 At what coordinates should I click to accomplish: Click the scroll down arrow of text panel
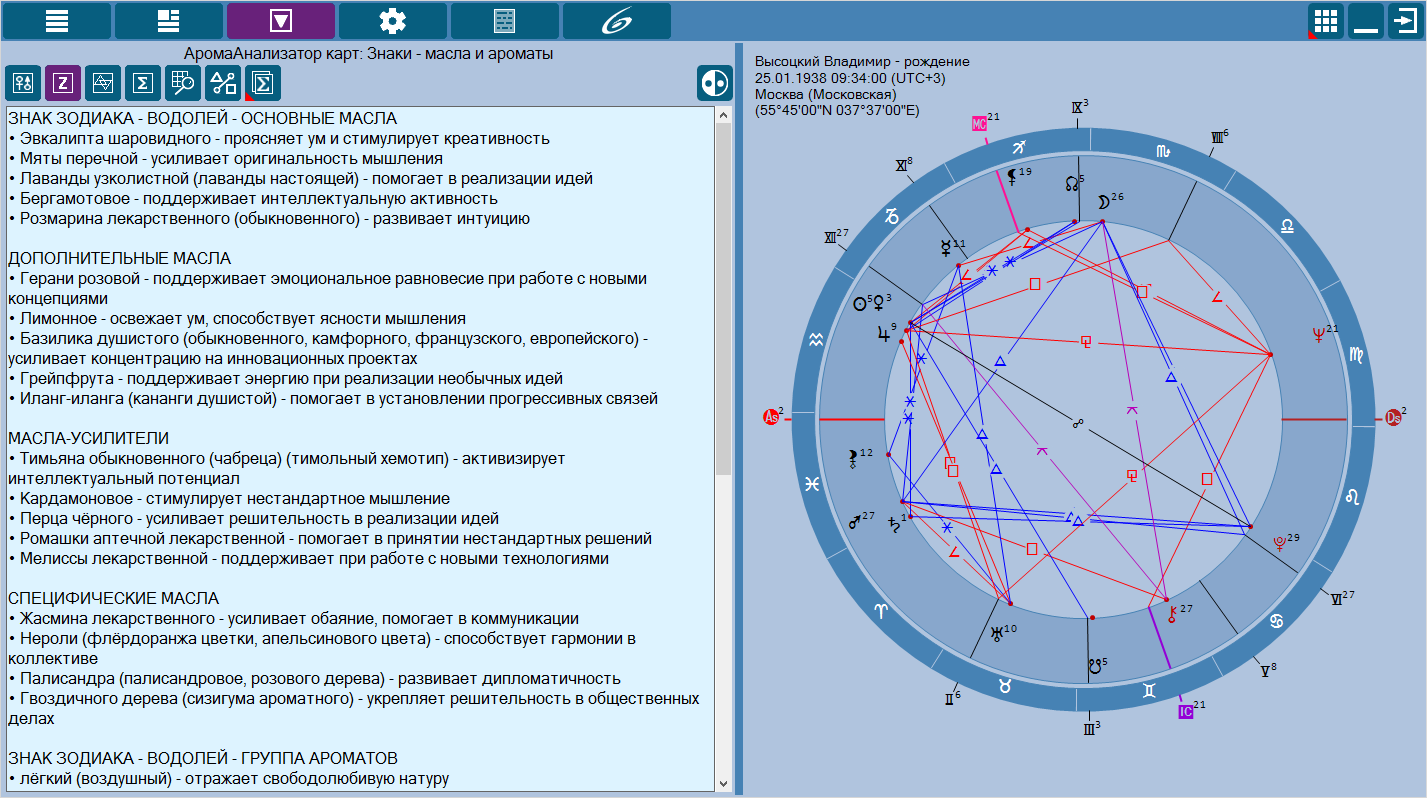click(x=724, y=782)
